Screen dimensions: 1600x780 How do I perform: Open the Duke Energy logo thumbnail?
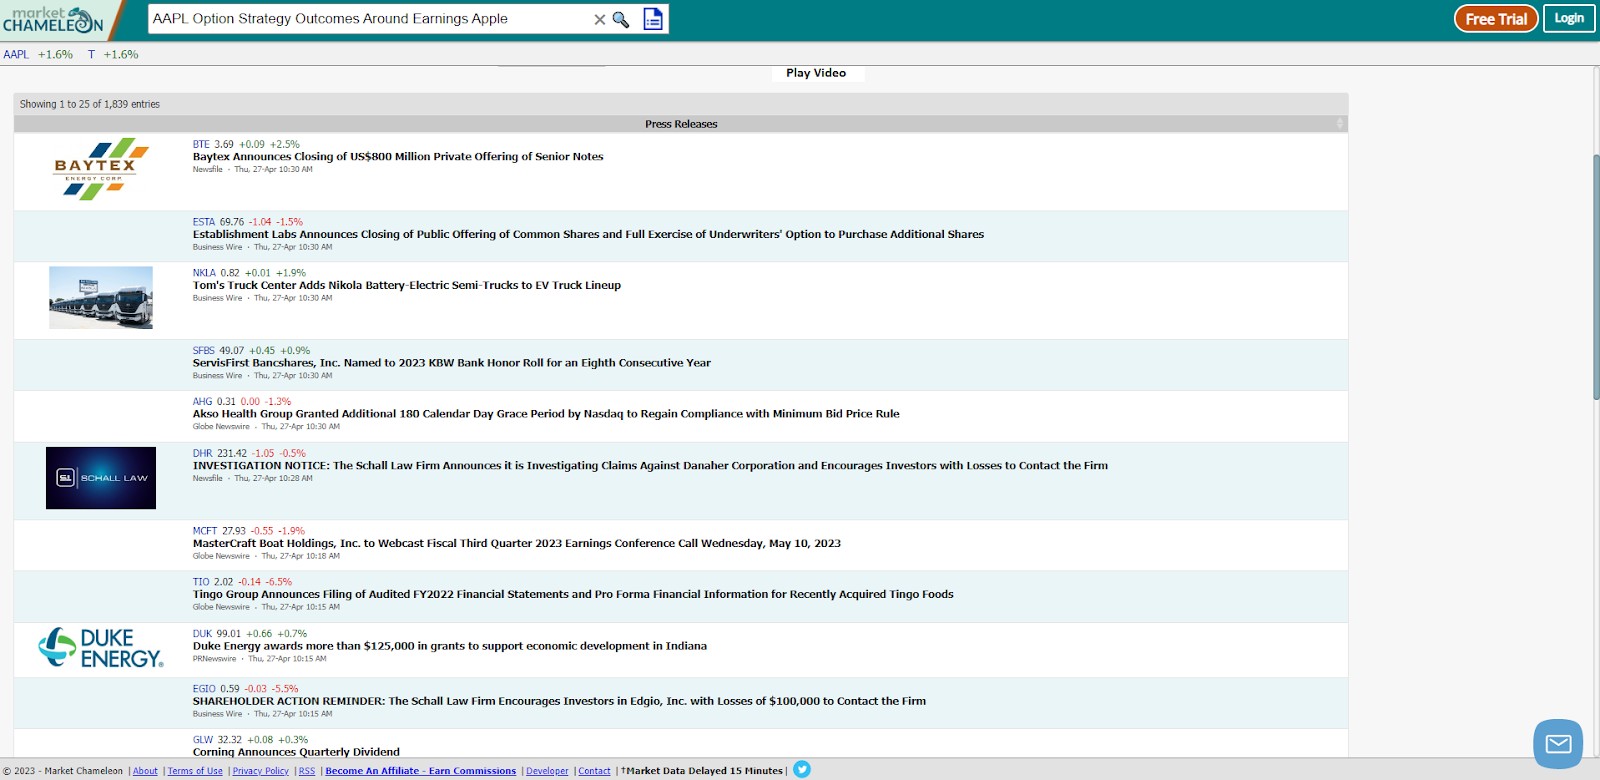[x=100, y=648]
